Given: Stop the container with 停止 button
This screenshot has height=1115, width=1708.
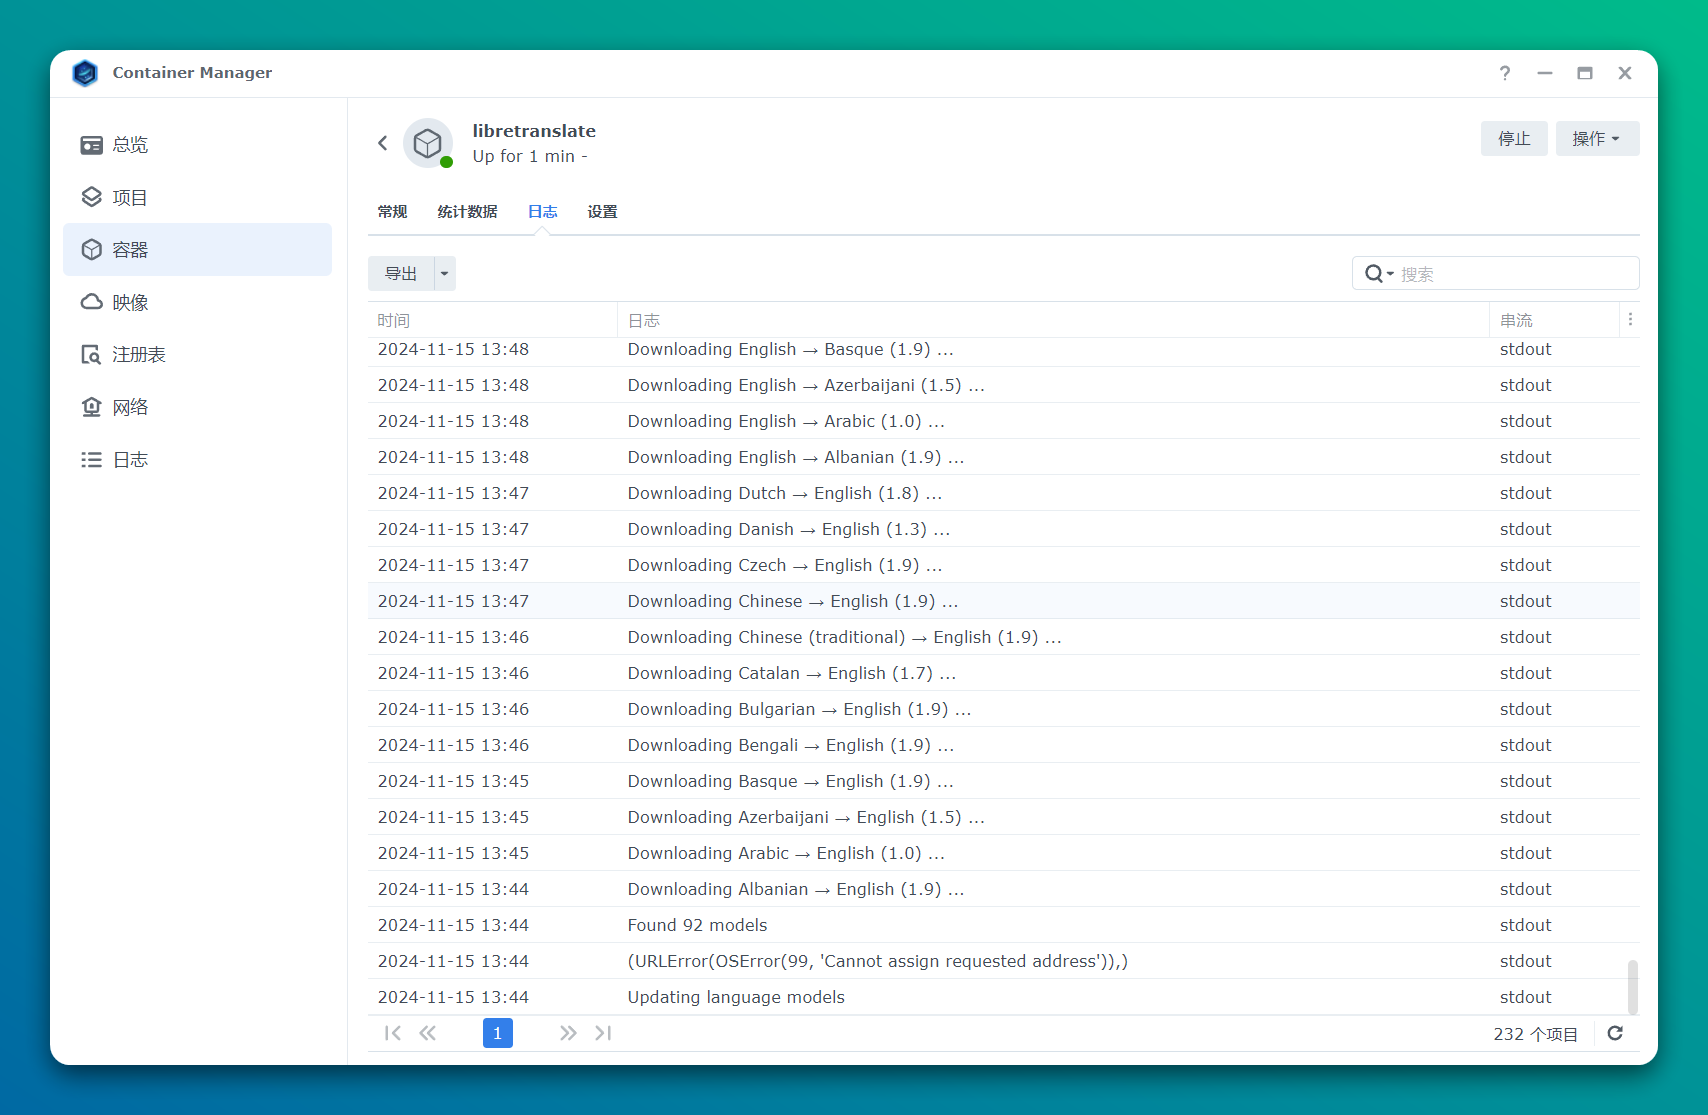Looking at the screenshot, I should pyautogui.click(x=1514, y=139).
